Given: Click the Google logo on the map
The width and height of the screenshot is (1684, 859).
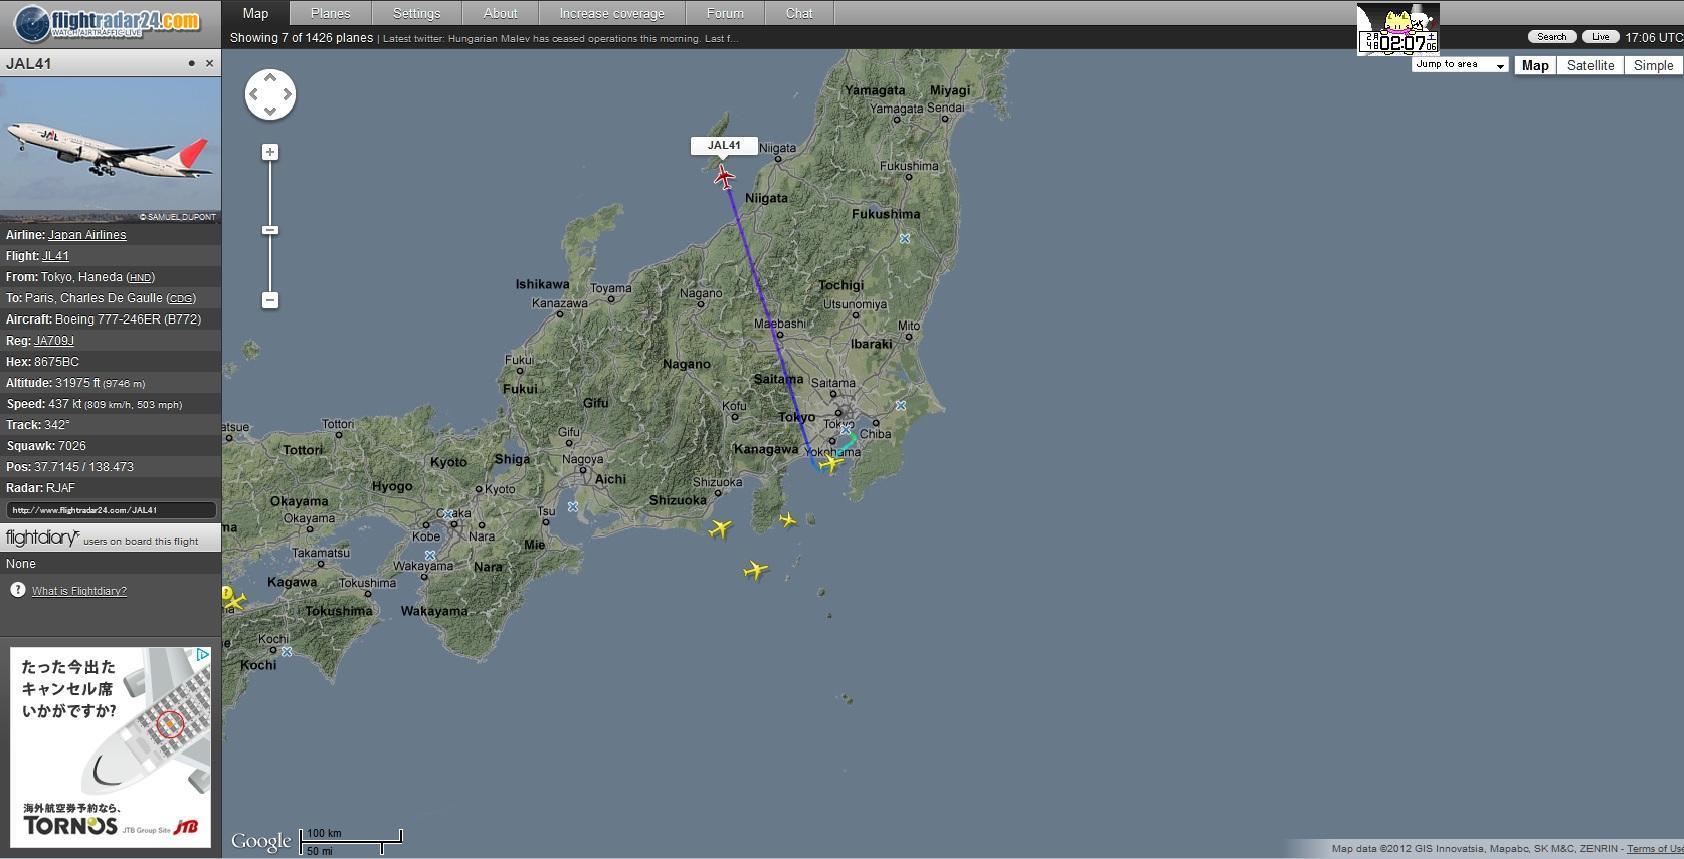Looking at the screenshot, I should pos(261,841).
